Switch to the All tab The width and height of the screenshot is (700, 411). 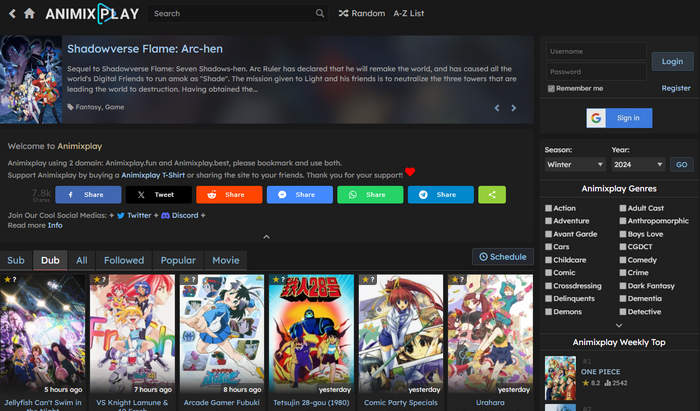(82, 260)
